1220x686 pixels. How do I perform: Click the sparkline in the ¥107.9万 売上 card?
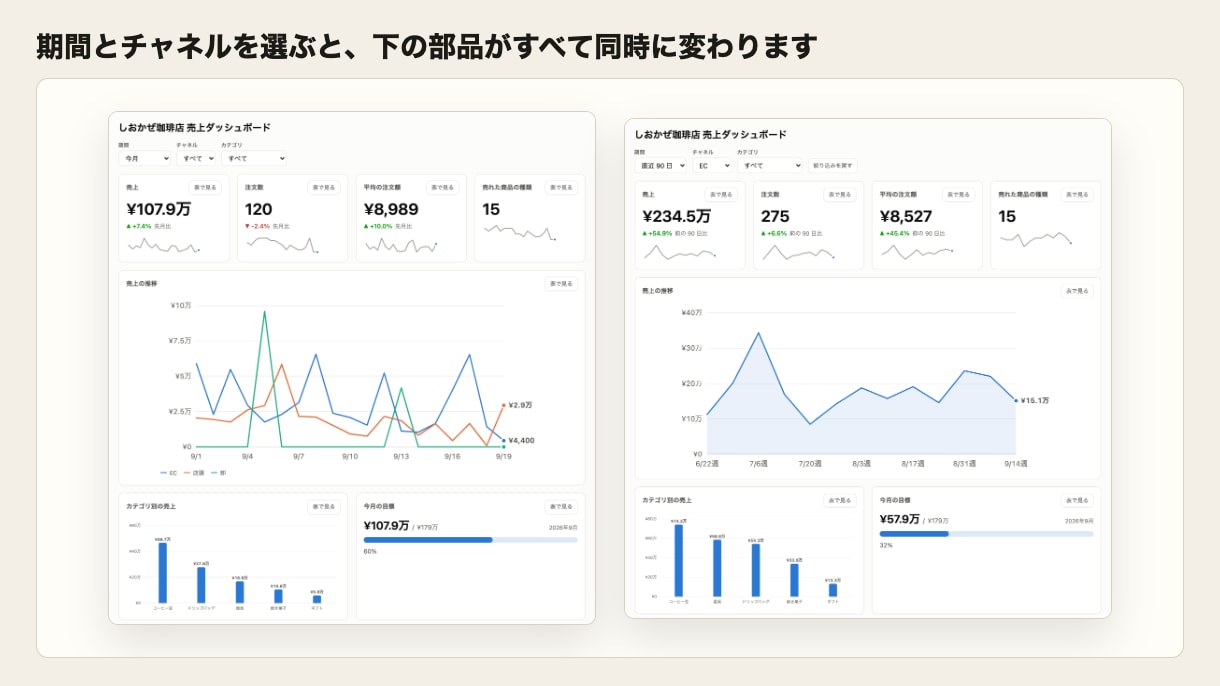(x=163, y=245)
